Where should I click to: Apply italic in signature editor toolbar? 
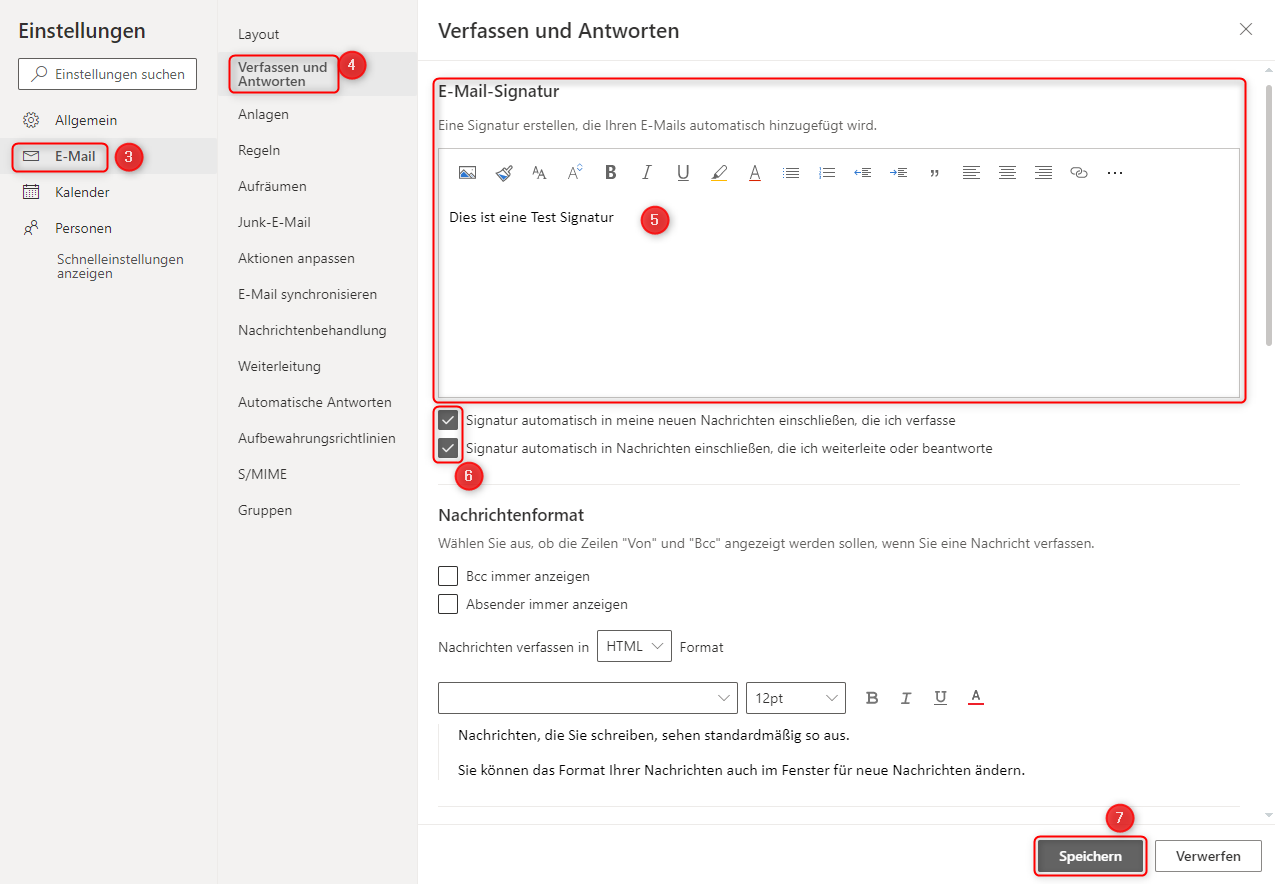tap(647, 173)
